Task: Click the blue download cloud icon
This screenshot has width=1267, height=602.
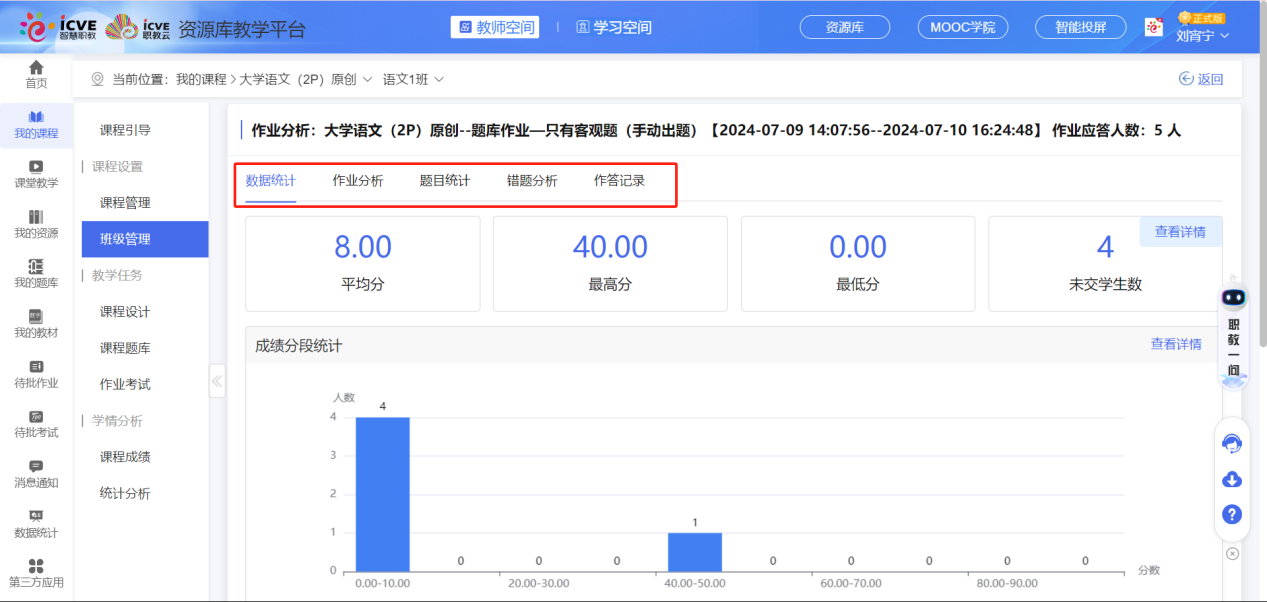Action: 1232,480
